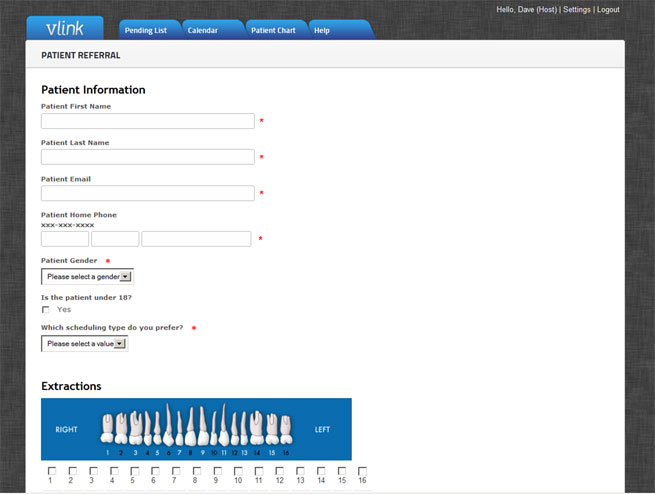Screen dimensions: 655x494
Task: Open the scheduling type dropdown
Action: click(x=84, y=344)
